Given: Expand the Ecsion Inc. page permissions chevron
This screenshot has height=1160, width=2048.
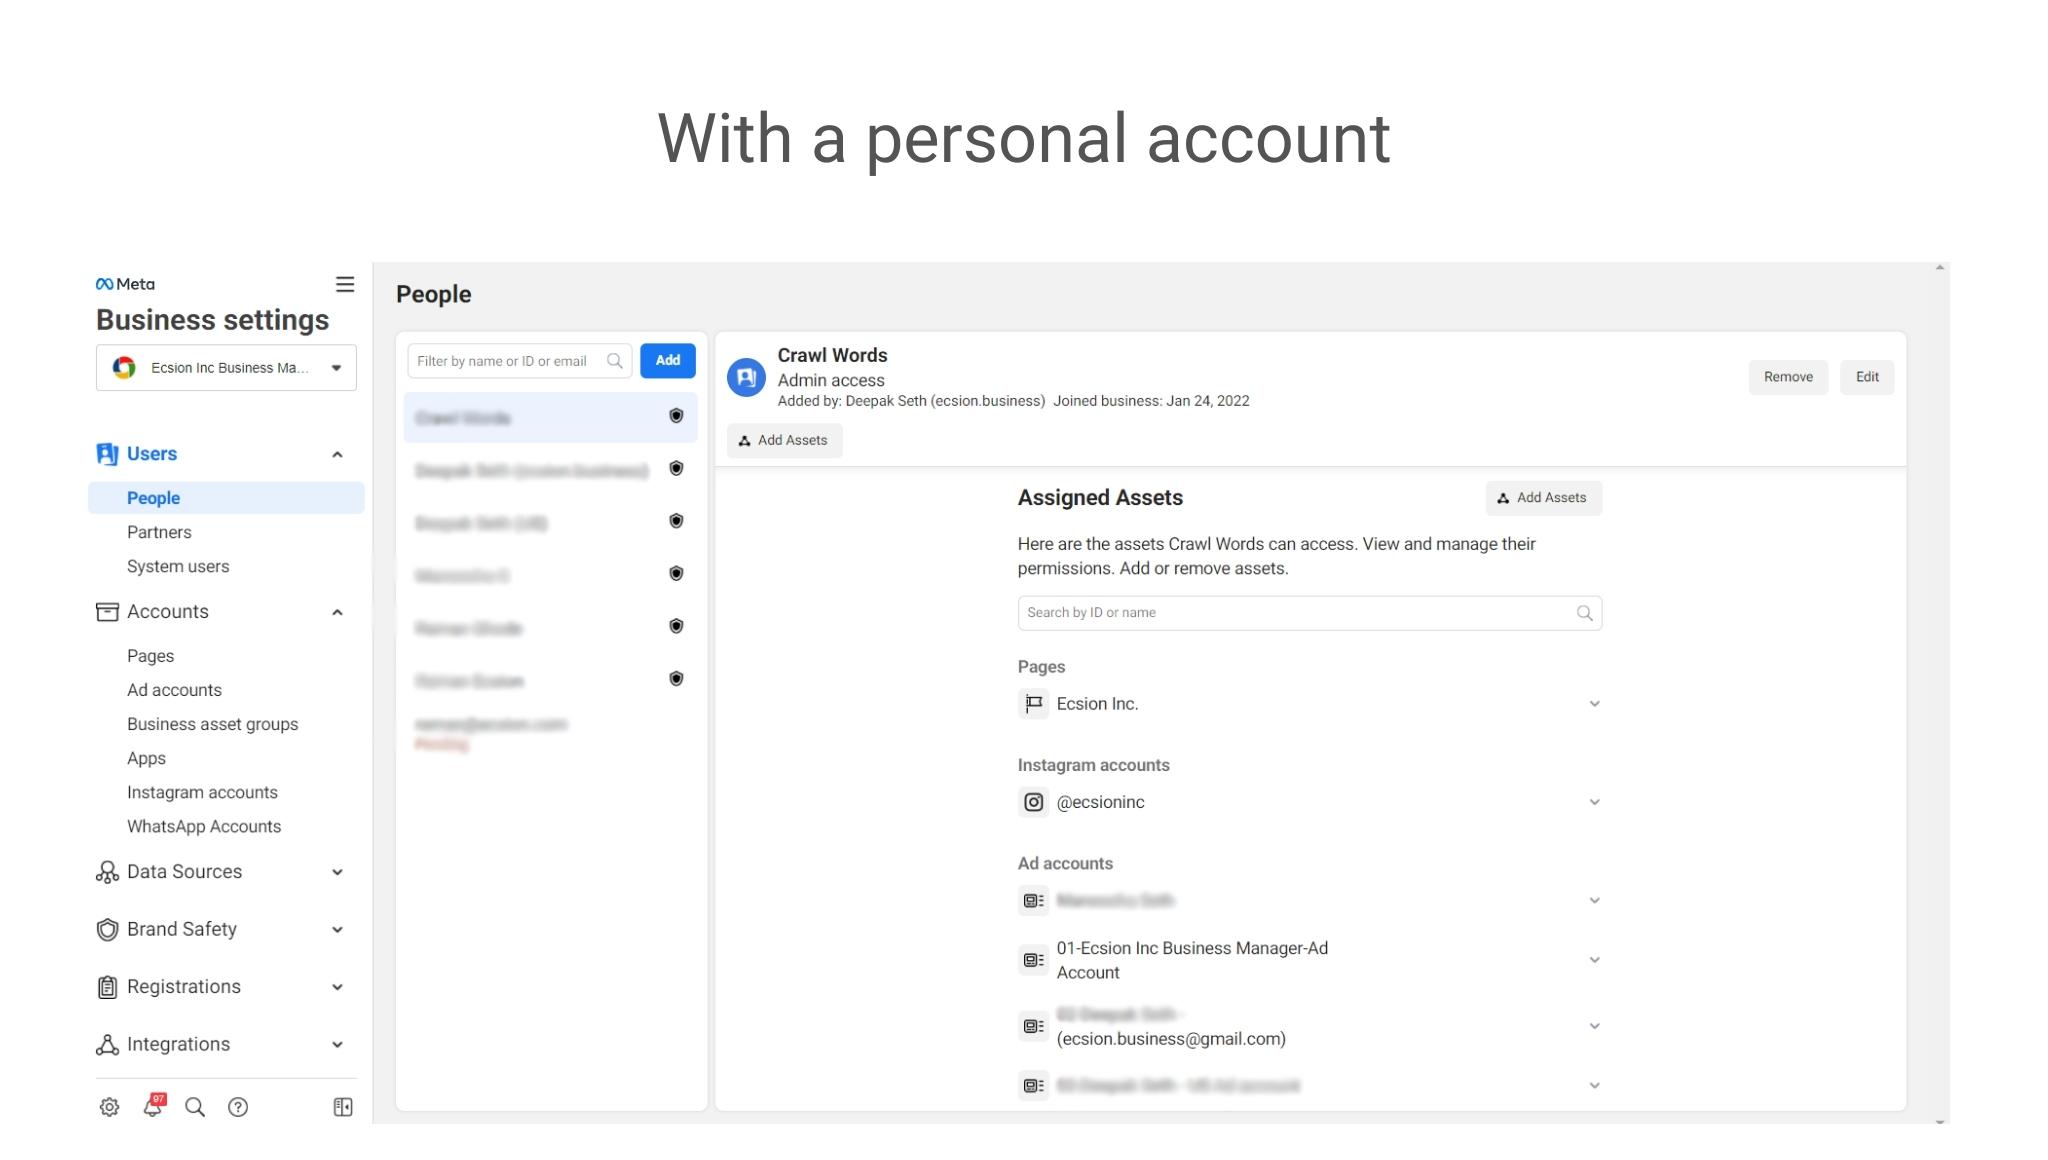Looking at the screenshot, I should (x=1595, y=704).
